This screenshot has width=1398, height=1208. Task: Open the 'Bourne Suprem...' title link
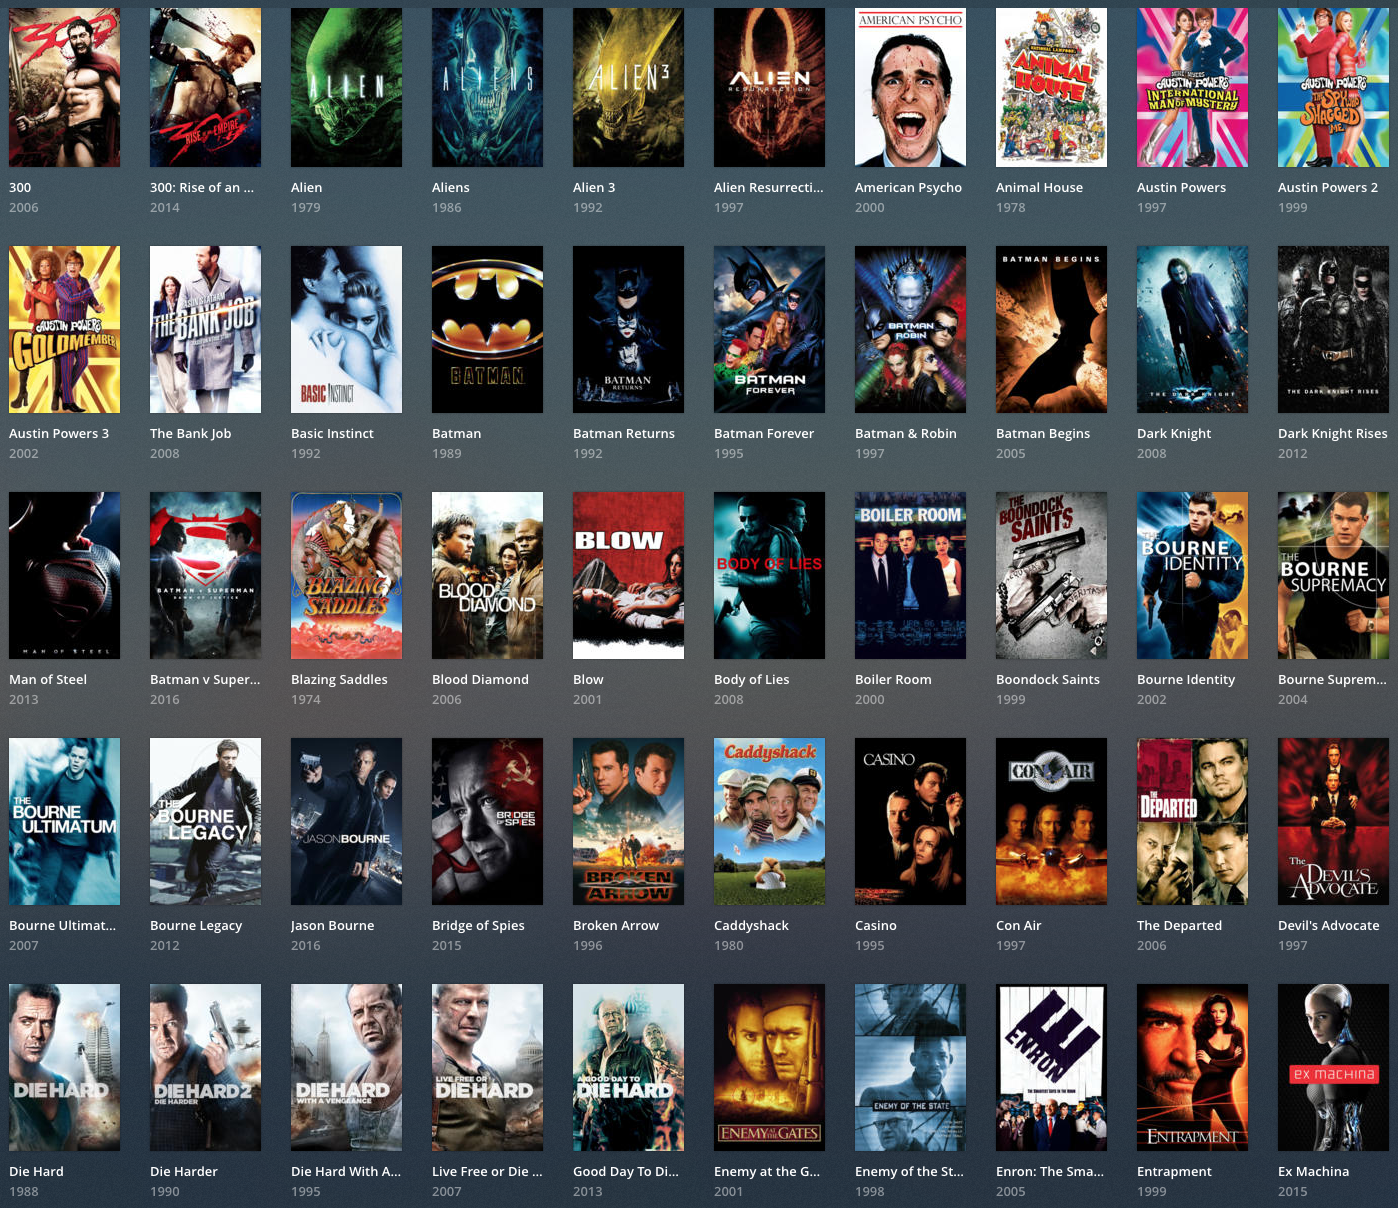pos(1332,679)
